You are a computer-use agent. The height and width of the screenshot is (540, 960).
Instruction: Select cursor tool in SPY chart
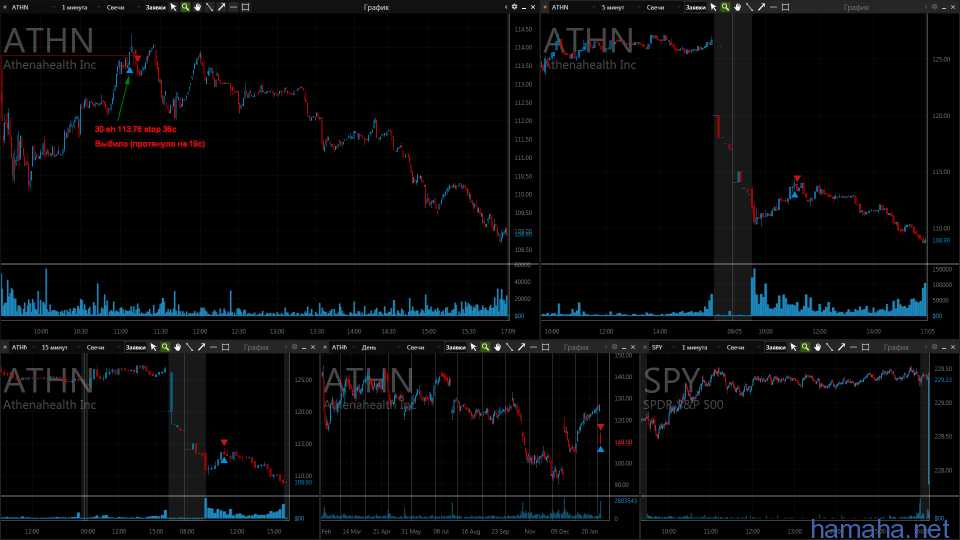point(793,347)
